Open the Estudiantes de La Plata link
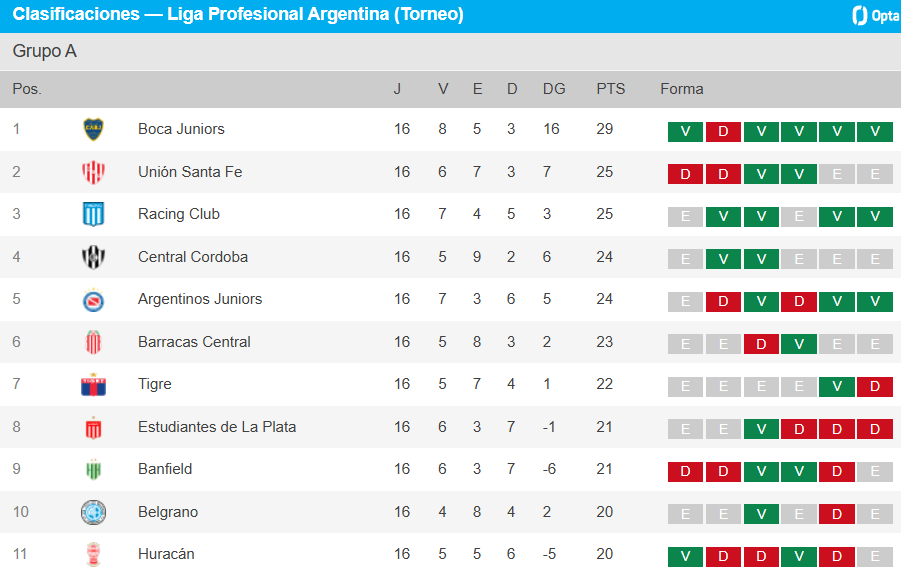The width and height of the screenshot is (901, 574). pyautogui.click(x=217, y=427)
